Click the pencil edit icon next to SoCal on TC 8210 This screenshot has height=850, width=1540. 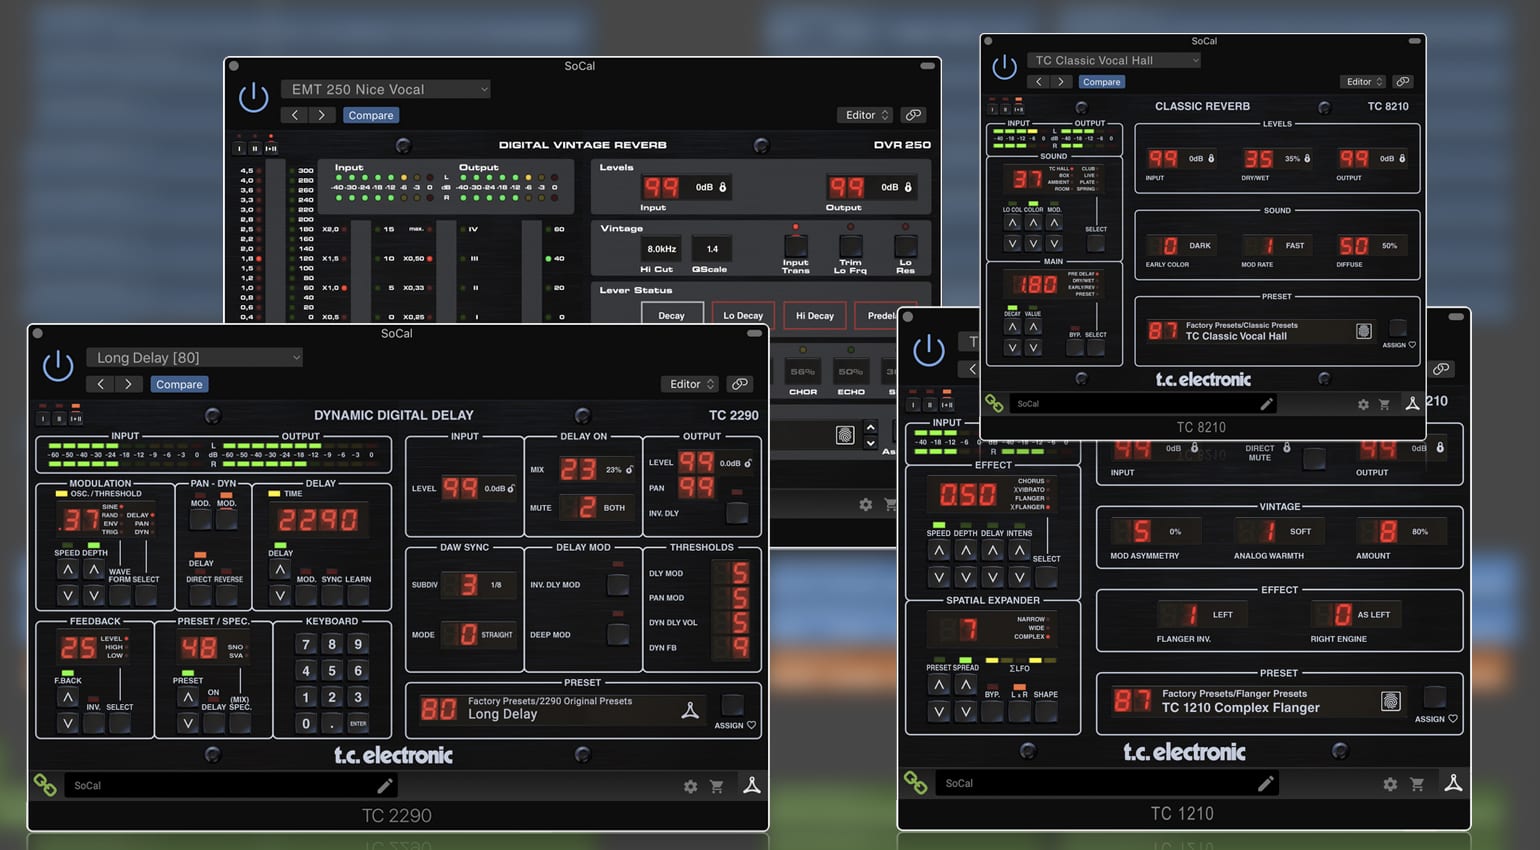(x=1267, y=403)
